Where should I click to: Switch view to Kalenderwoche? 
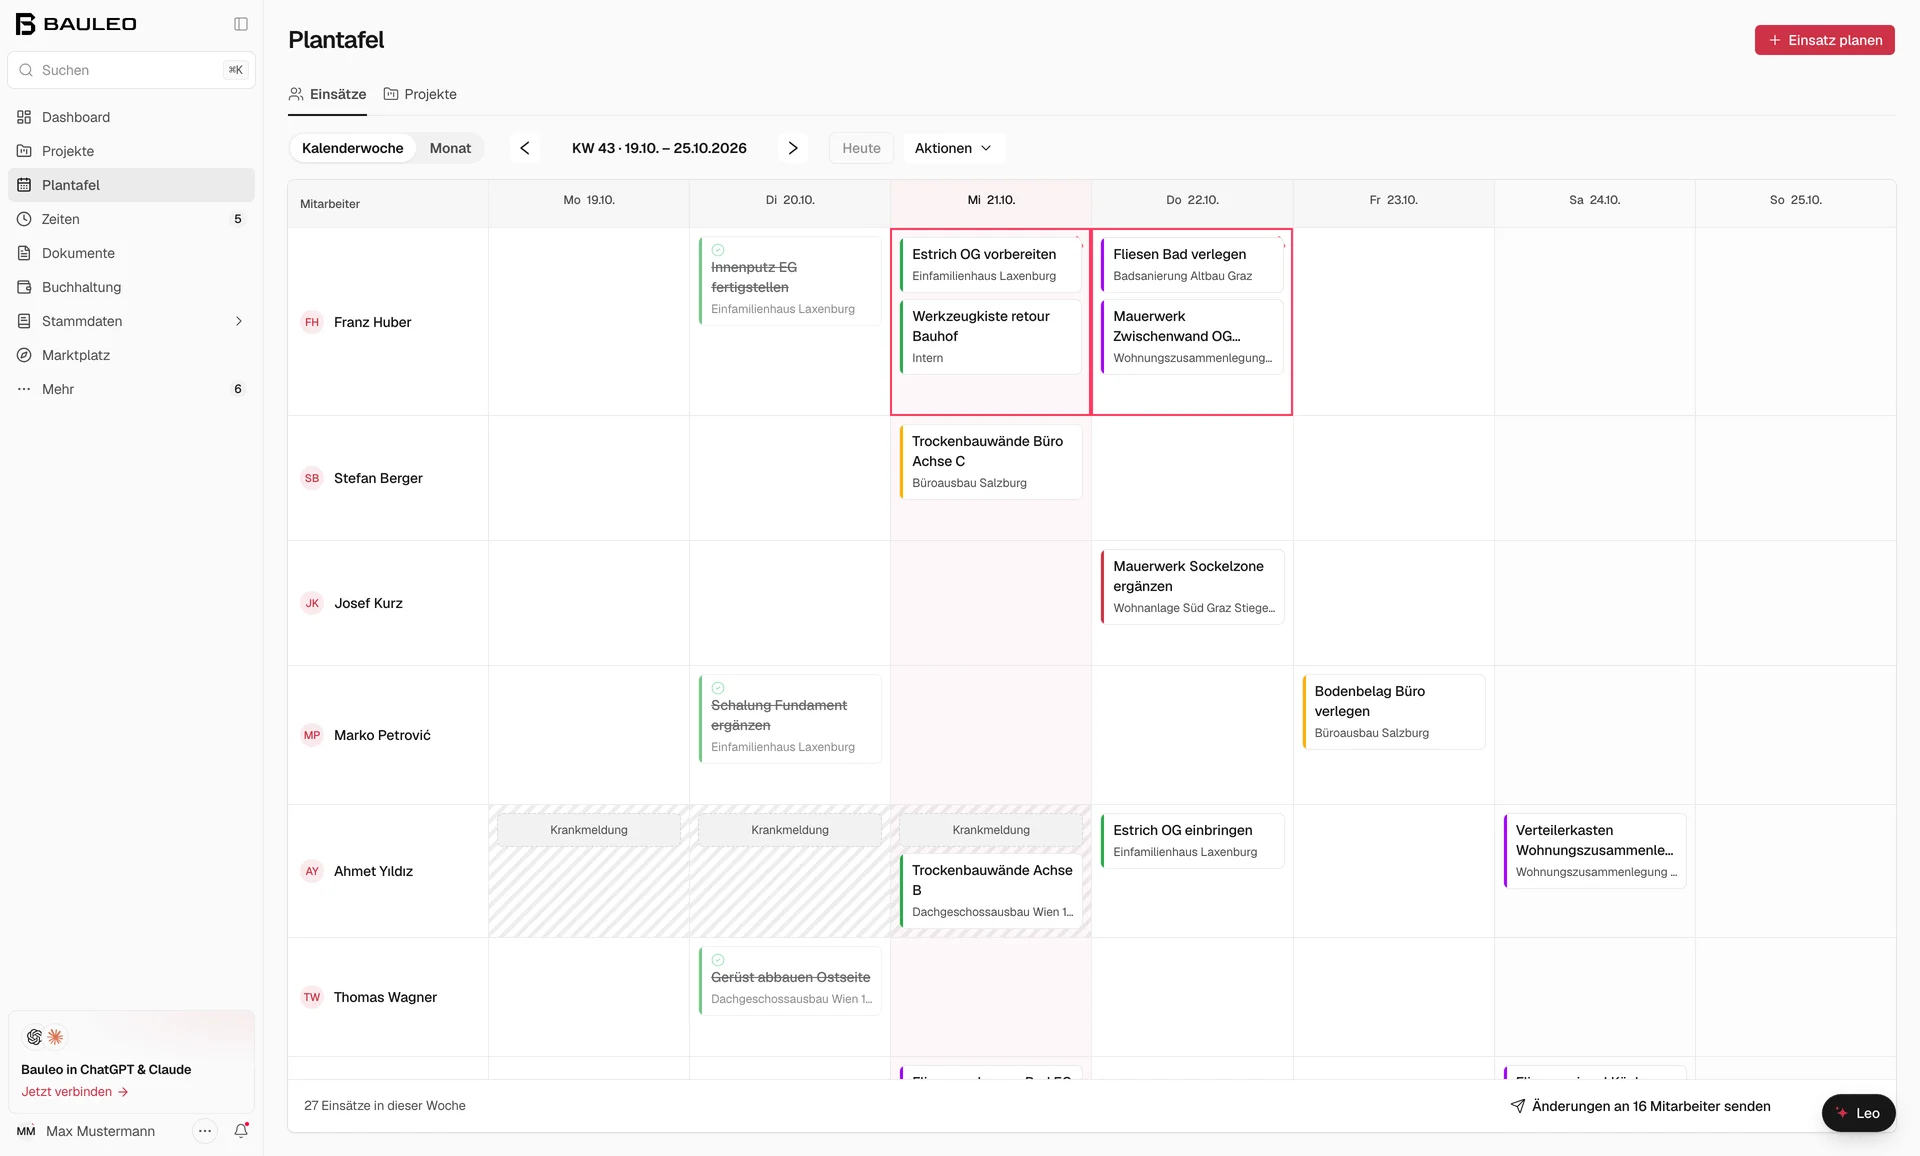click(353, 148)
